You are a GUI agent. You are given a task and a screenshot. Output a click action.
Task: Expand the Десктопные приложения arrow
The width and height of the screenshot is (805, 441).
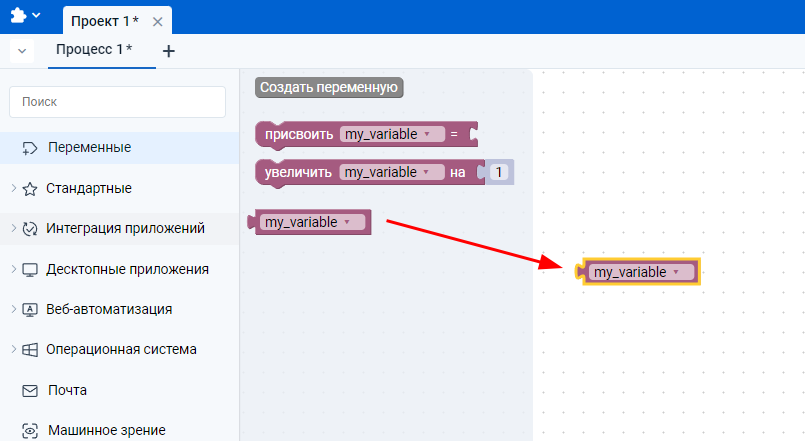(14, 269)
